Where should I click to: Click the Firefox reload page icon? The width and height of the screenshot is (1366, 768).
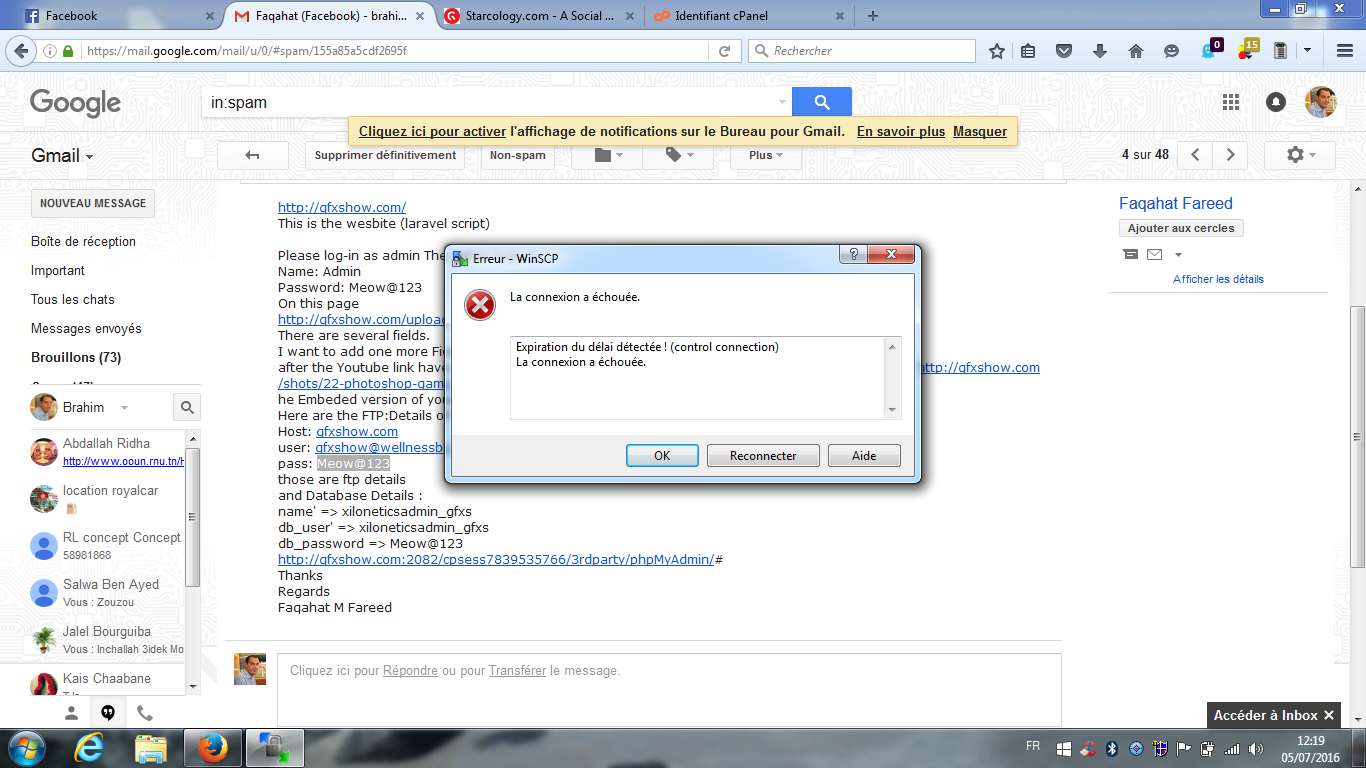[724, 51]
